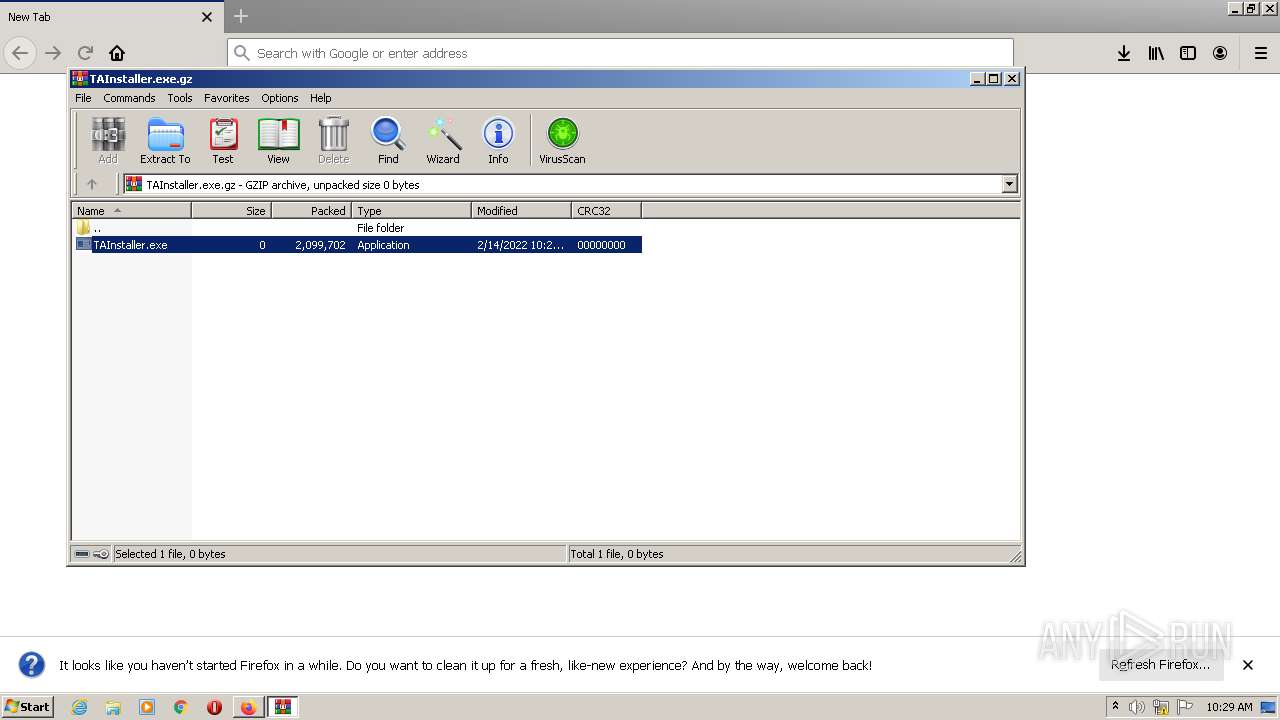
Task: Click the 2,099,702 packed size cell
Action: coord(320,245)
